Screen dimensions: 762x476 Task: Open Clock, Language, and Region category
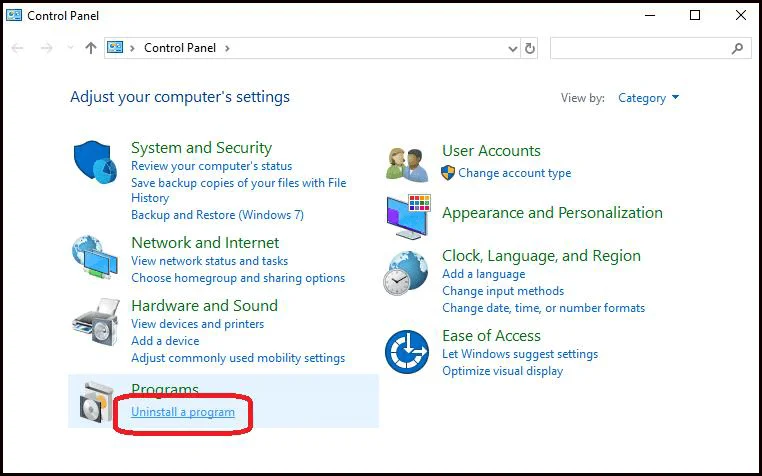point(541,255)
